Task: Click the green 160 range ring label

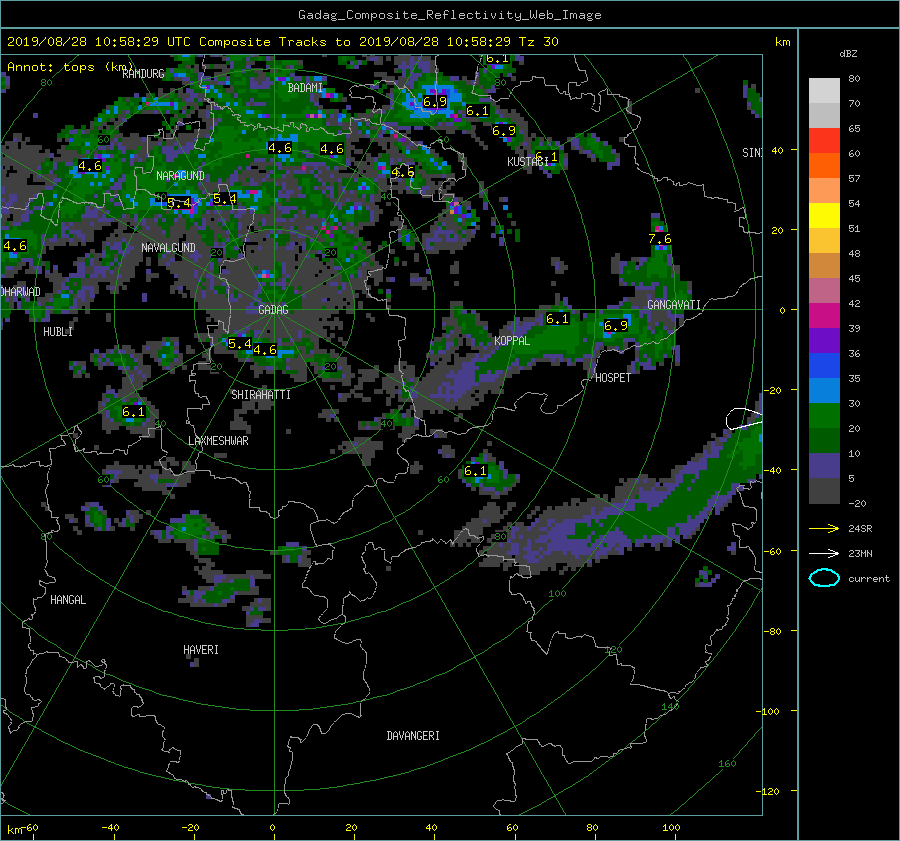Action: [727, 764]
